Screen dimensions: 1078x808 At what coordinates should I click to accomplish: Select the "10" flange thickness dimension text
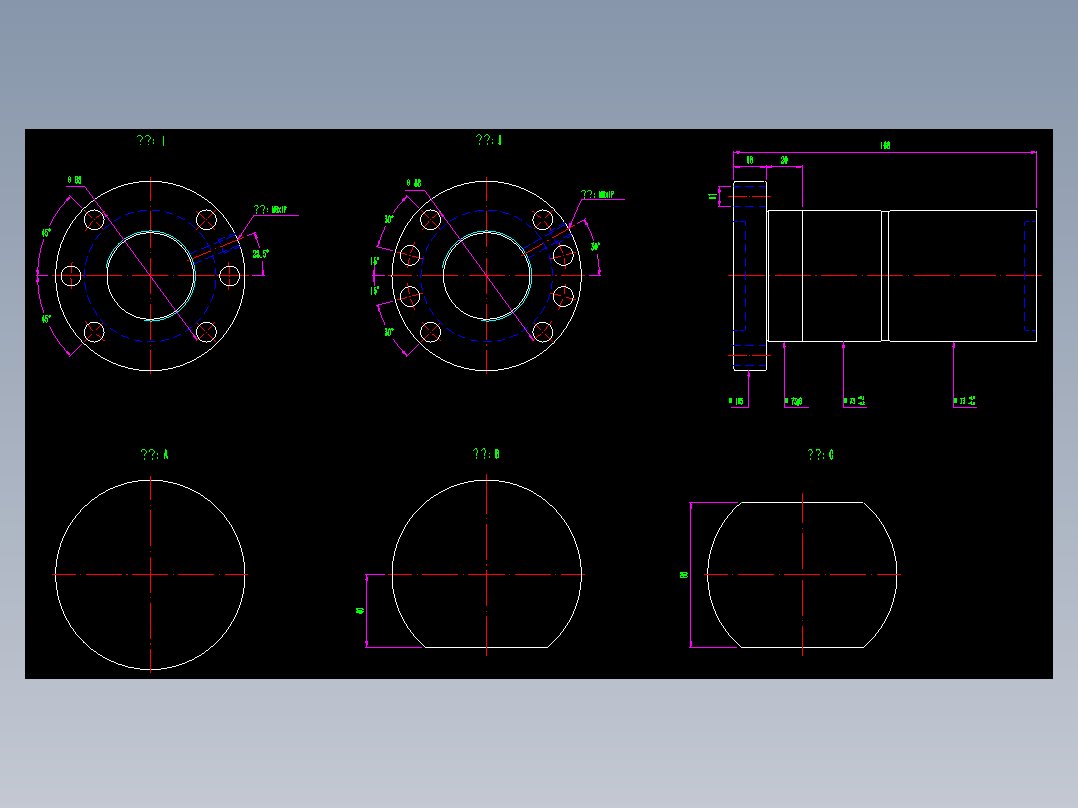[749, 160]
